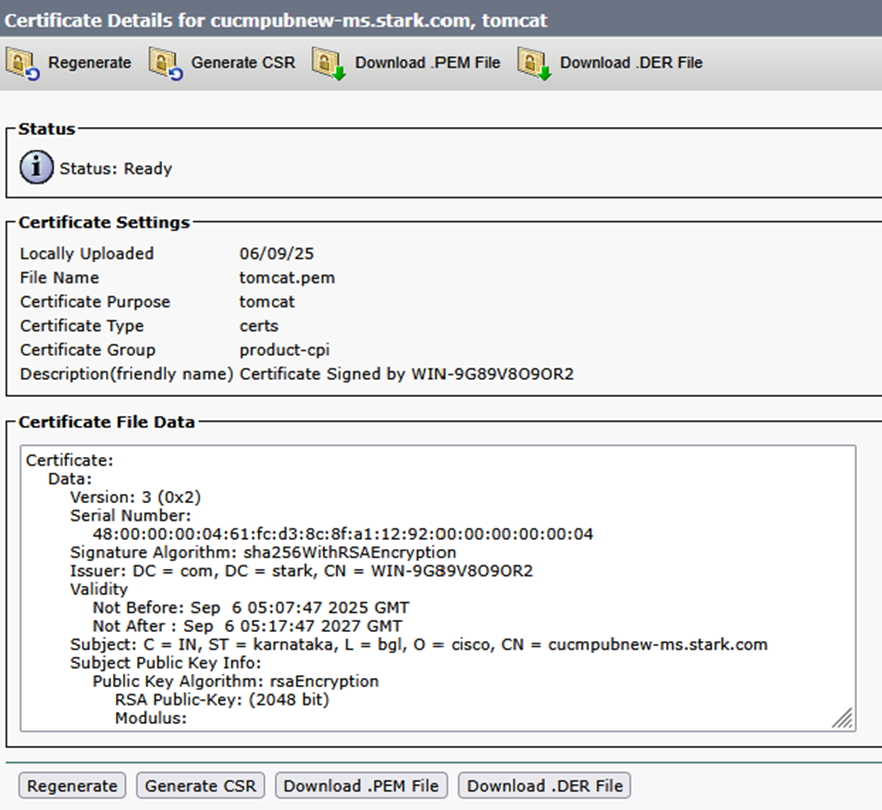Click the Modulus: line
882x810 pixels.
tap(151, 718)
